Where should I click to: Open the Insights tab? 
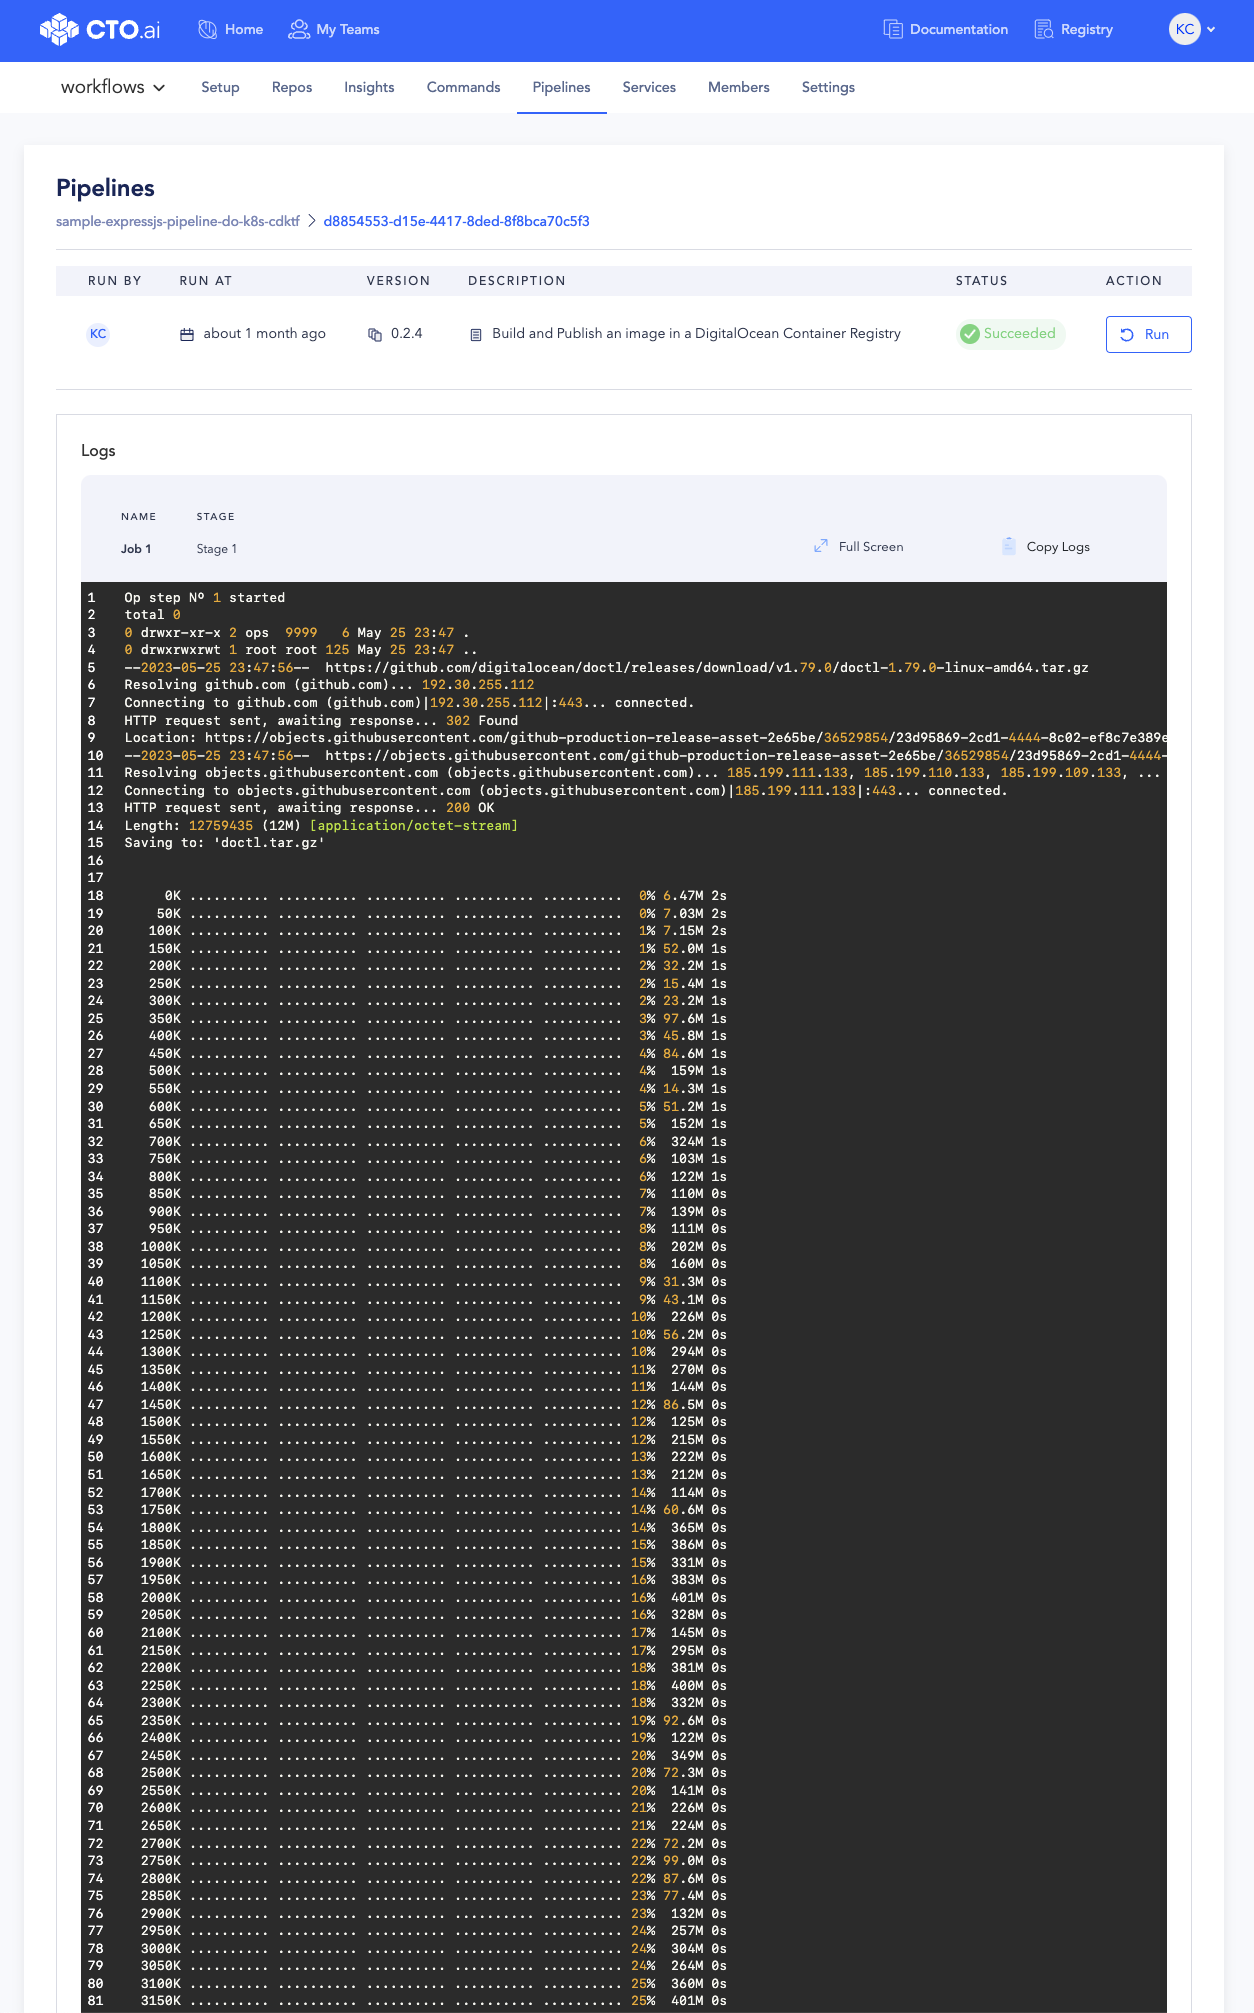pos(369,87)
